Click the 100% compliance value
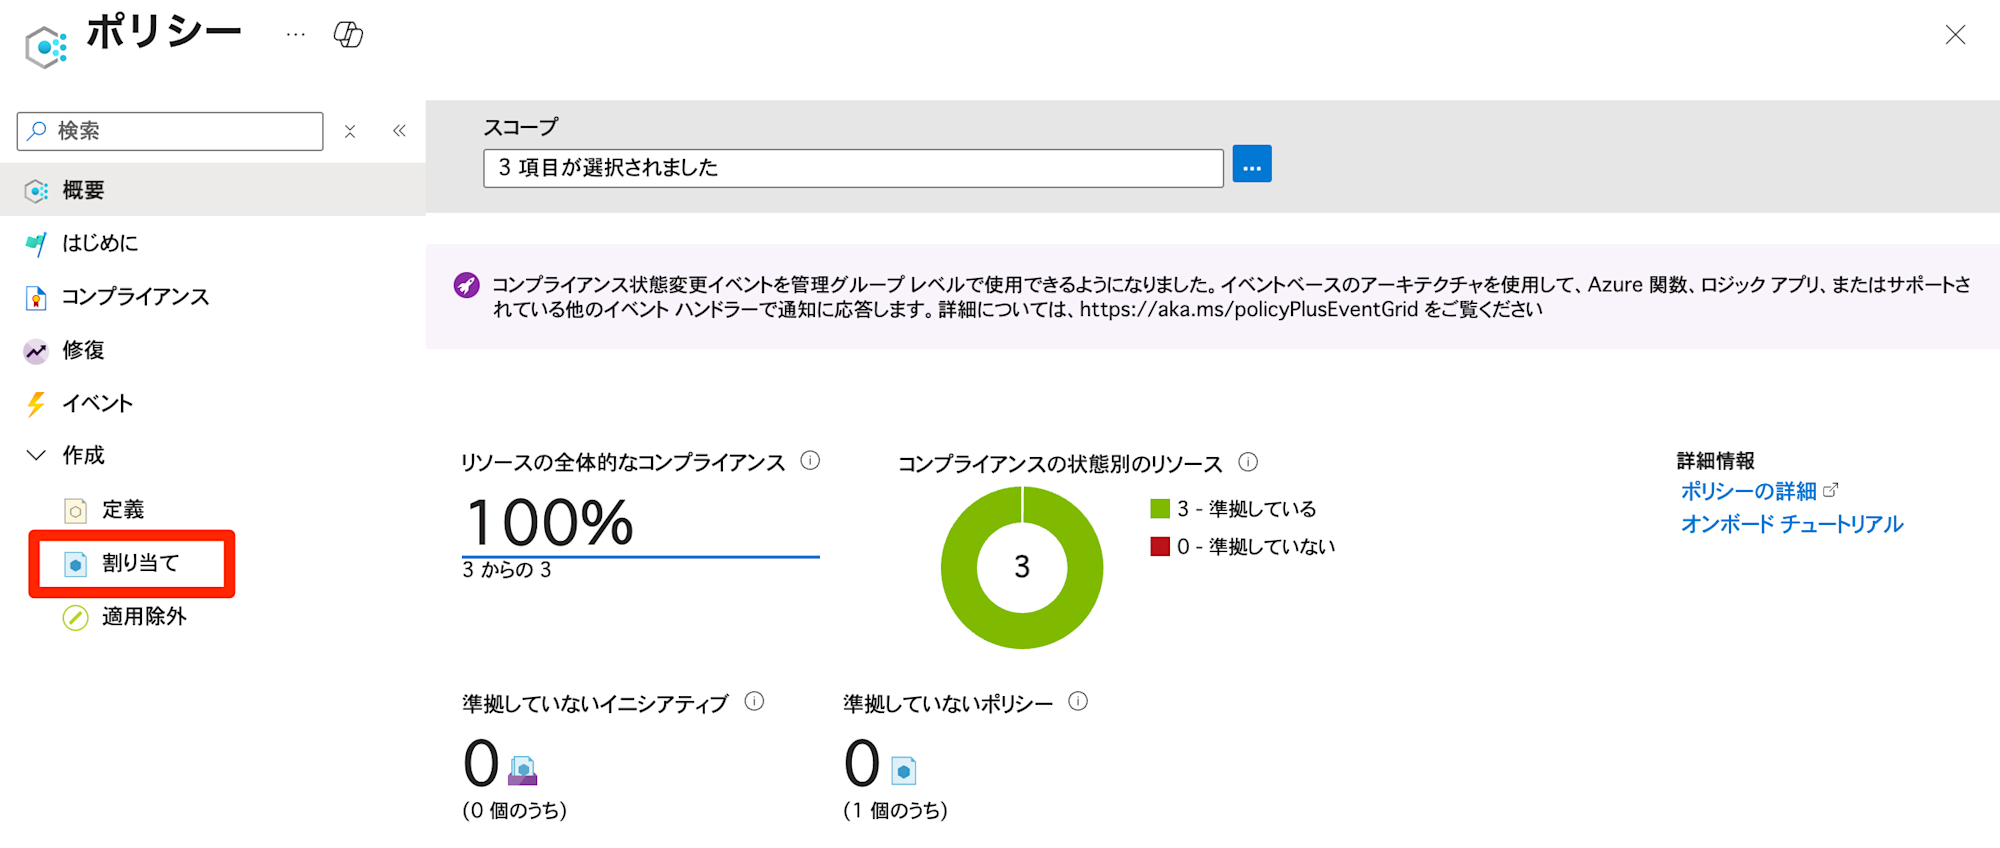Screen dimensions: 2000x848 point(550,522)
